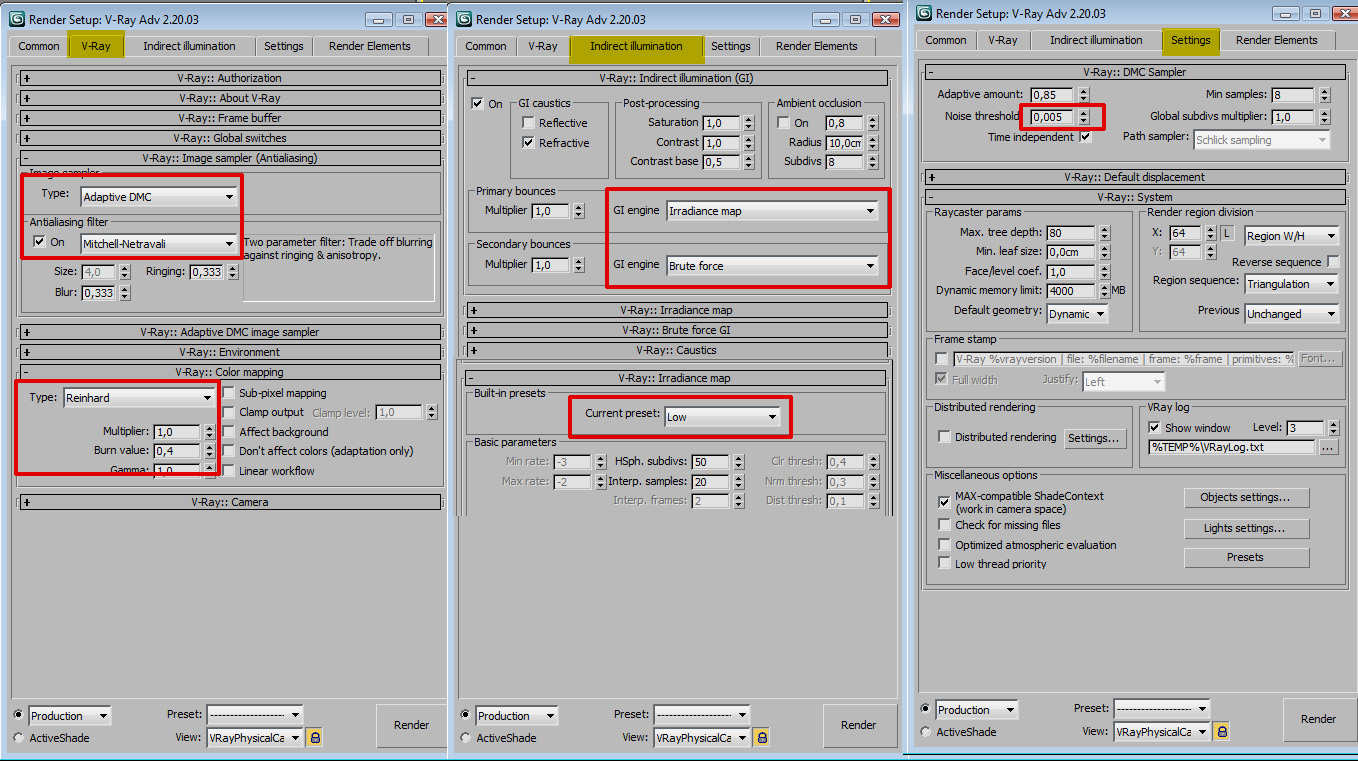This screenshot has width=1358, height=761.
Task: Enable Check for missing files option
Action: (x=944, y=525)
